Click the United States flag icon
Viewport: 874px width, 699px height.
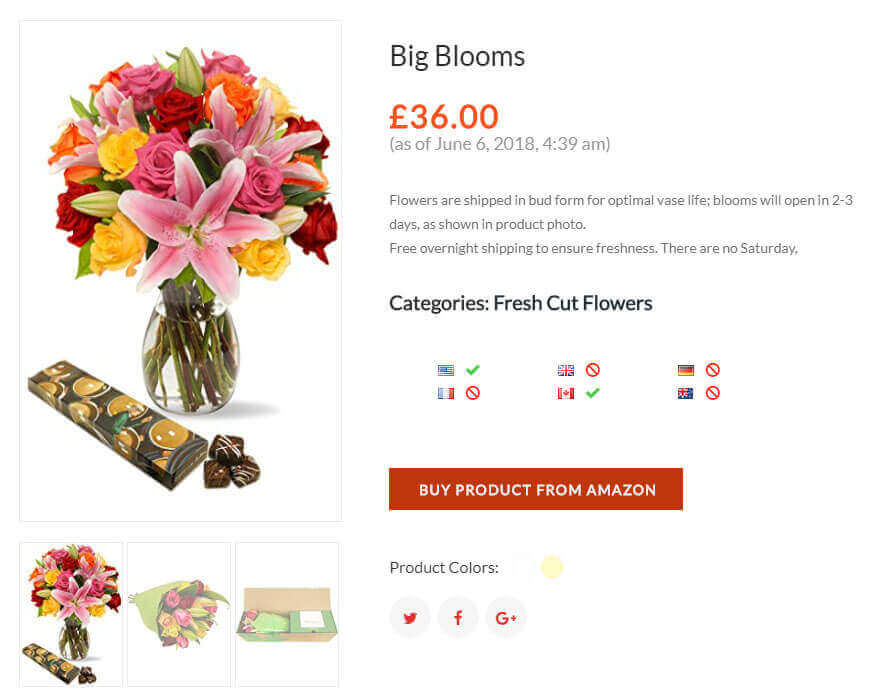(446, 370)
